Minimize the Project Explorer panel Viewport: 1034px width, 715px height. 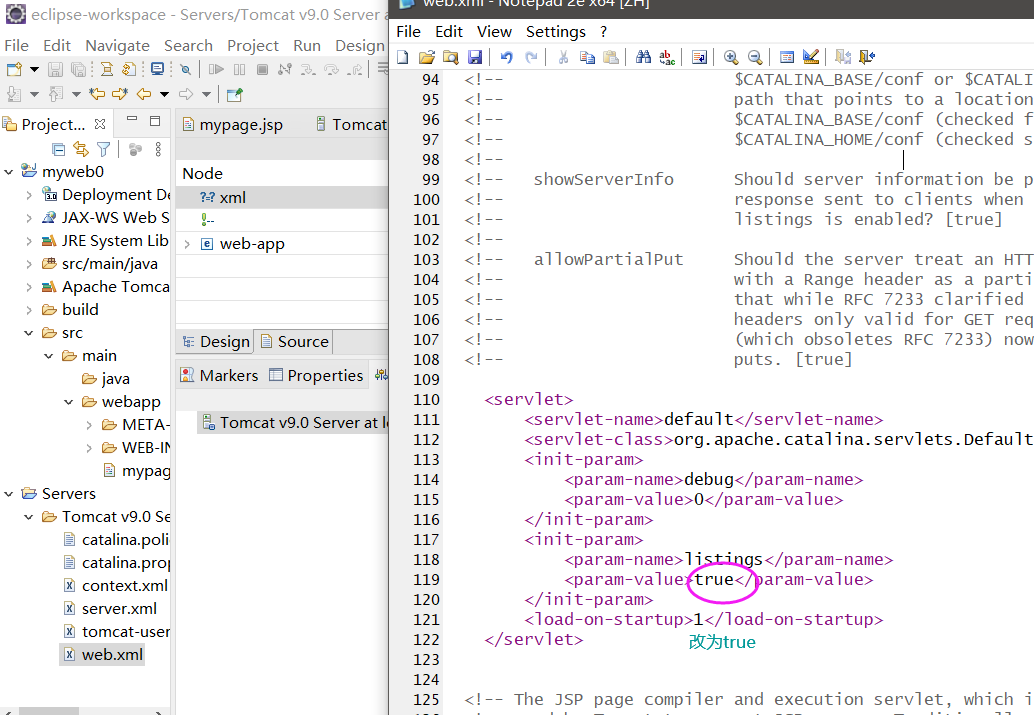[132, 120]
